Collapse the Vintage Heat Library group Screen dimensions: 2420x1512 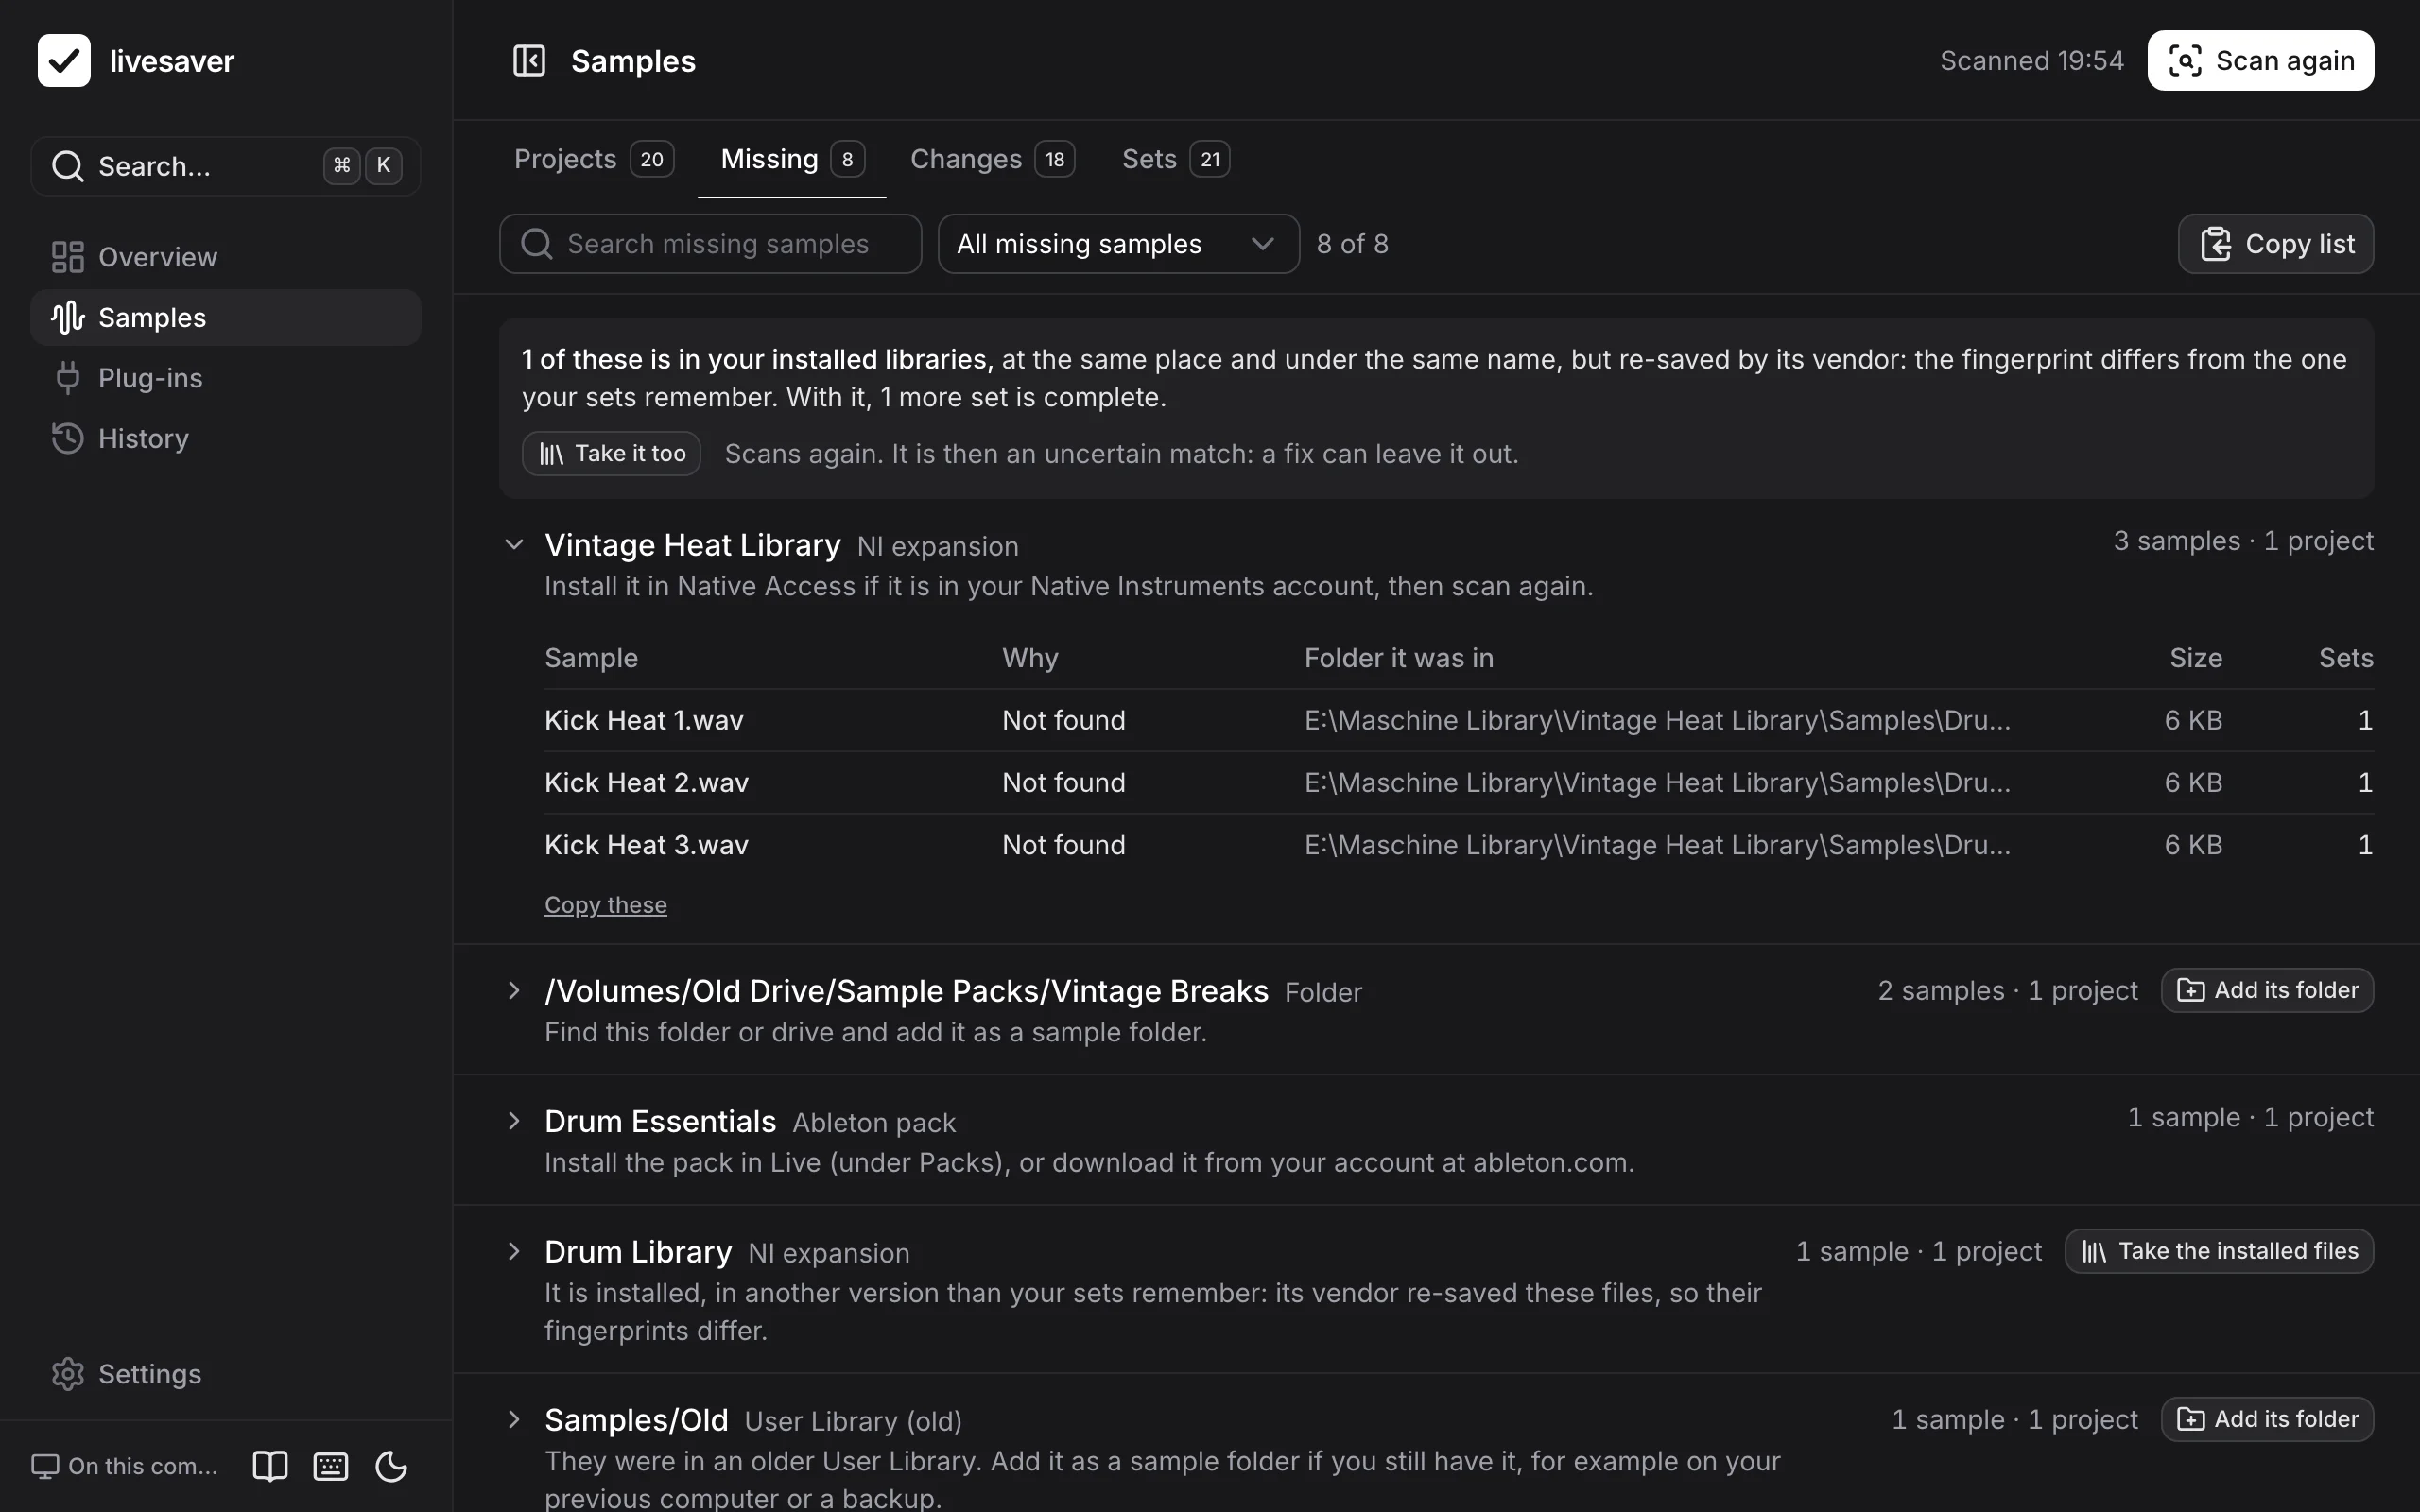514,545
